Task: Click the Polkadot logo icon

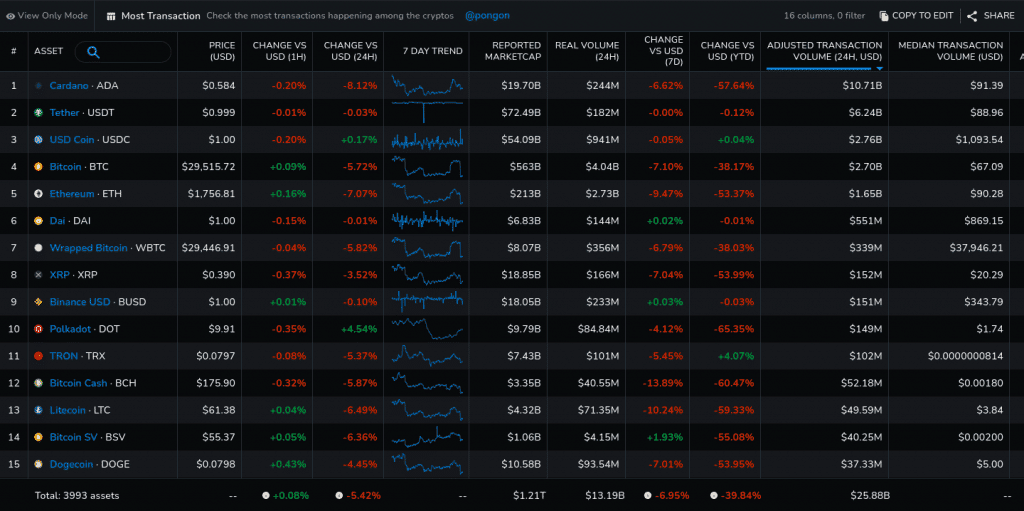Action: (x=38, y=329)
